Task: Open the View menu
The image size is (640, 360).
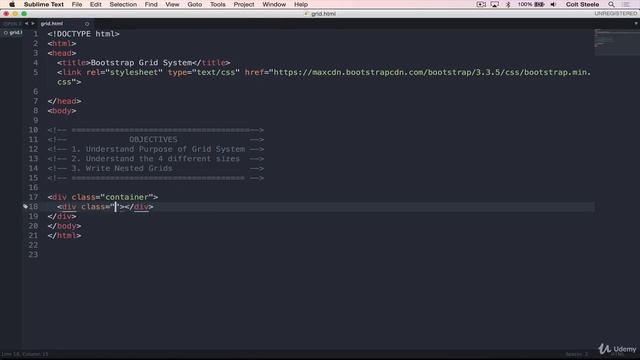Action: [x=172, y=4]
